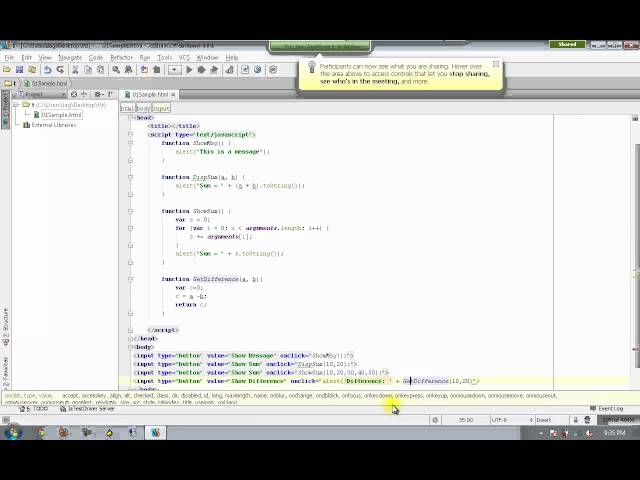The image size is (640, 480).
Task: Close the sharing notification tooltip
Action: tap(496, 64)
